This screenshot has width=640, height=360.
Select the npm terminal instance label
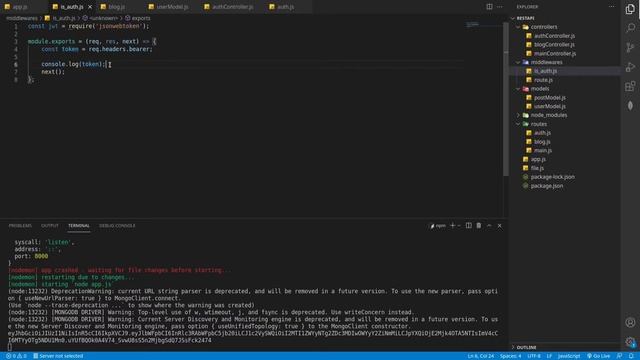click(x=438, y=226)
